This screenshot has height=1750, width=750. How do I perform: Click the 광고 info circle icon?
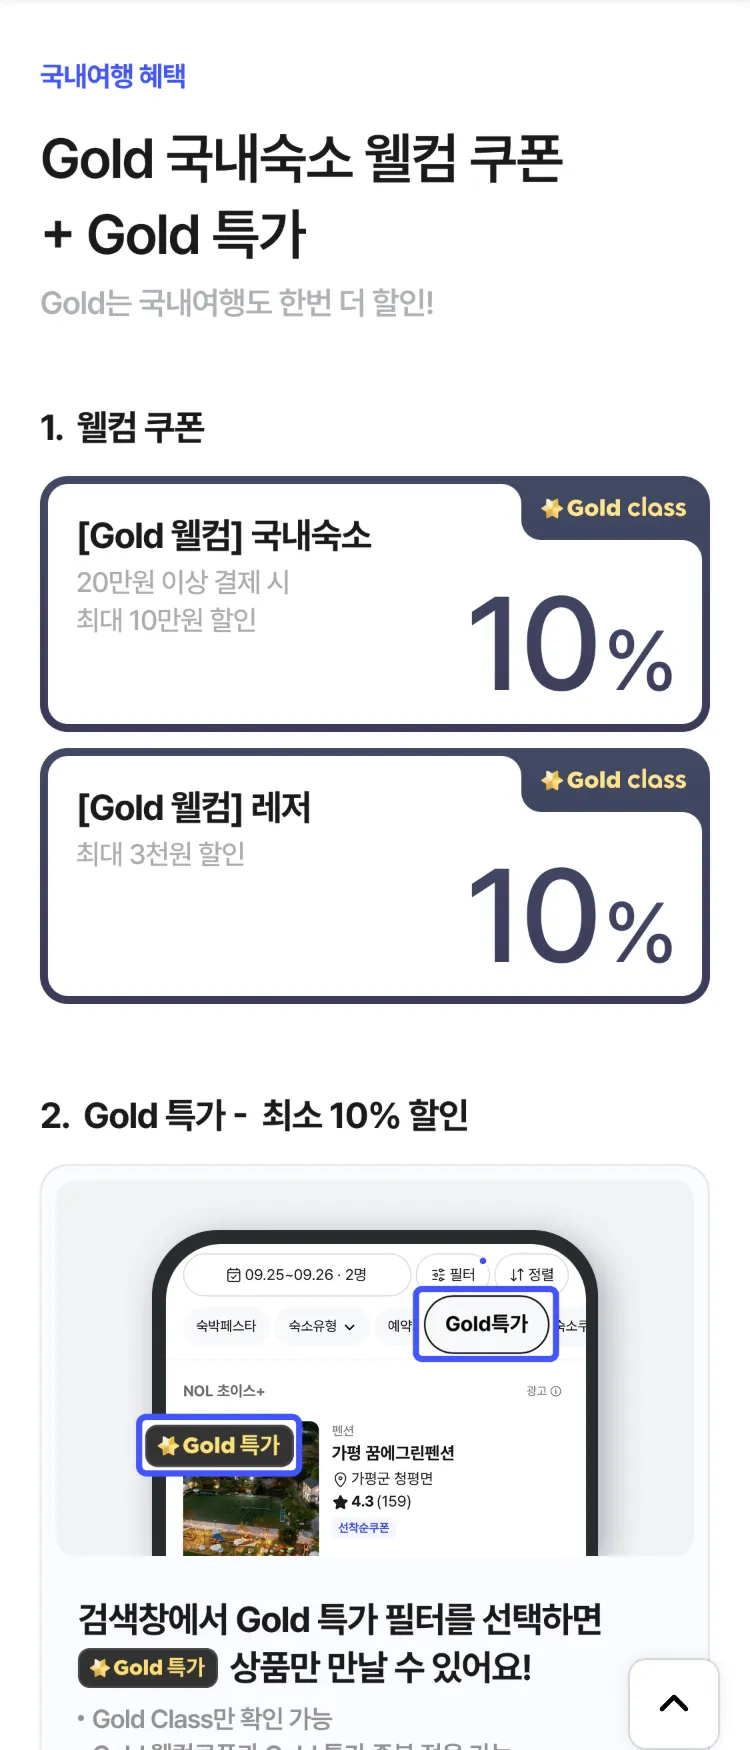[556, 1391]
